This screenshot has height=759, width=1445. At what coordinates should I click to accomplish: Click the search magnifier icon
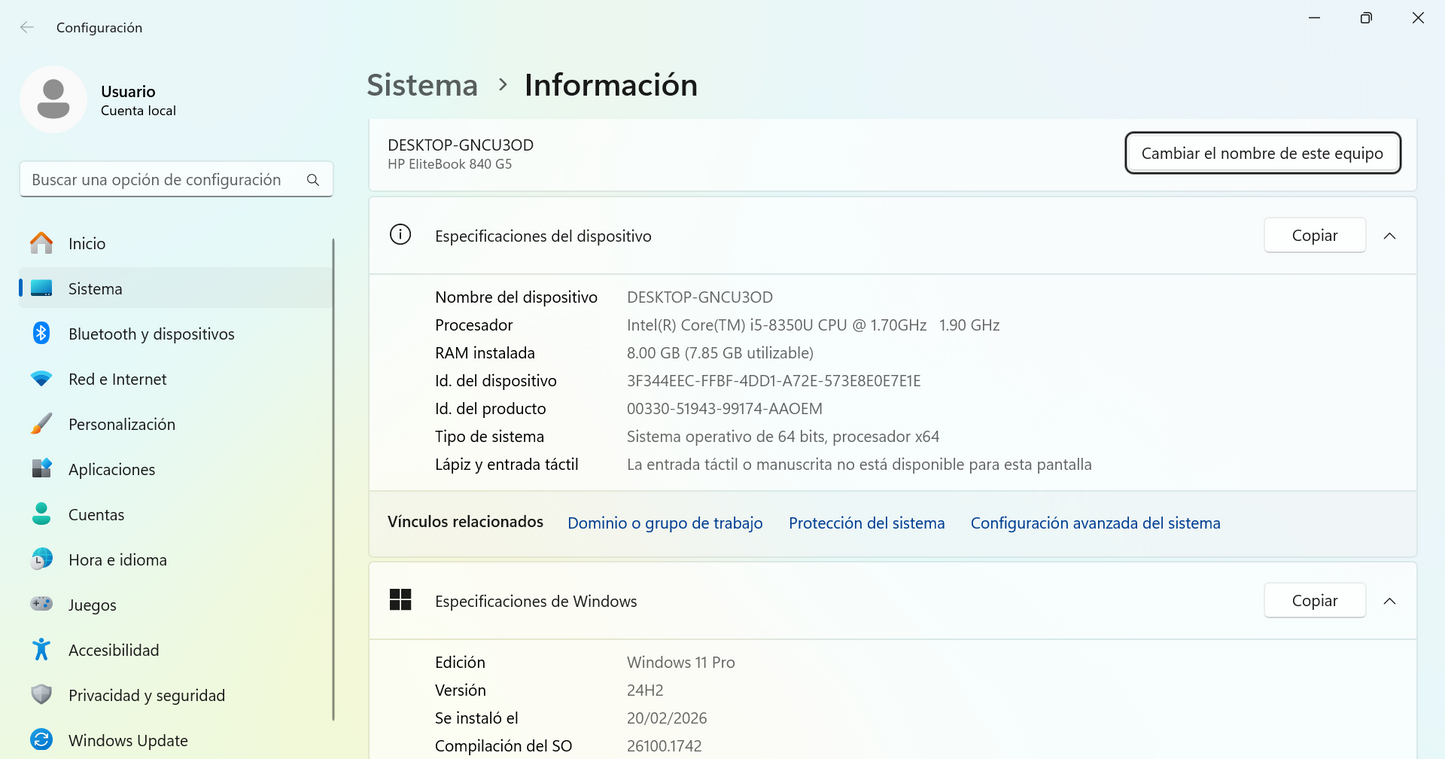pyautogui.click(x=313, y=180)
